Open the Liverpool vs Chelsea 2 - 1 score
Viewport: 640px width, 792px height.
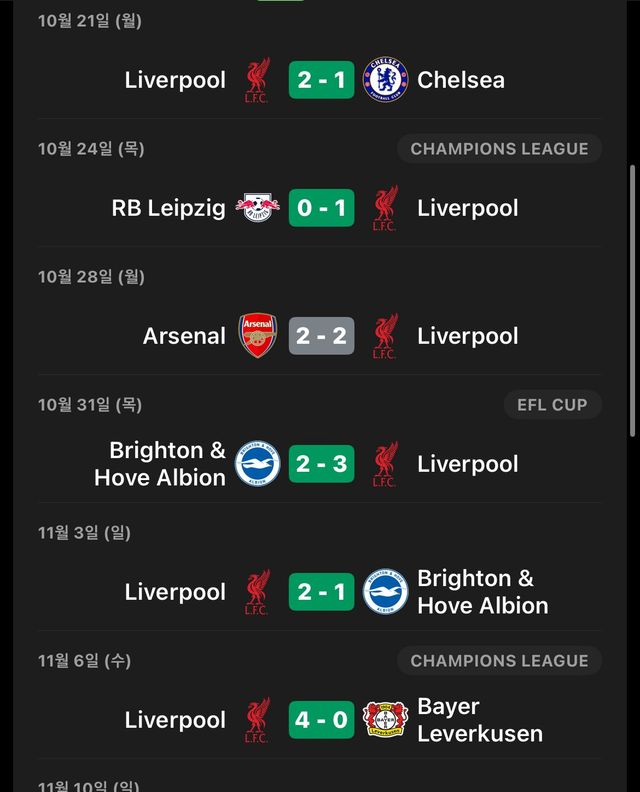[x=321, y=80]
